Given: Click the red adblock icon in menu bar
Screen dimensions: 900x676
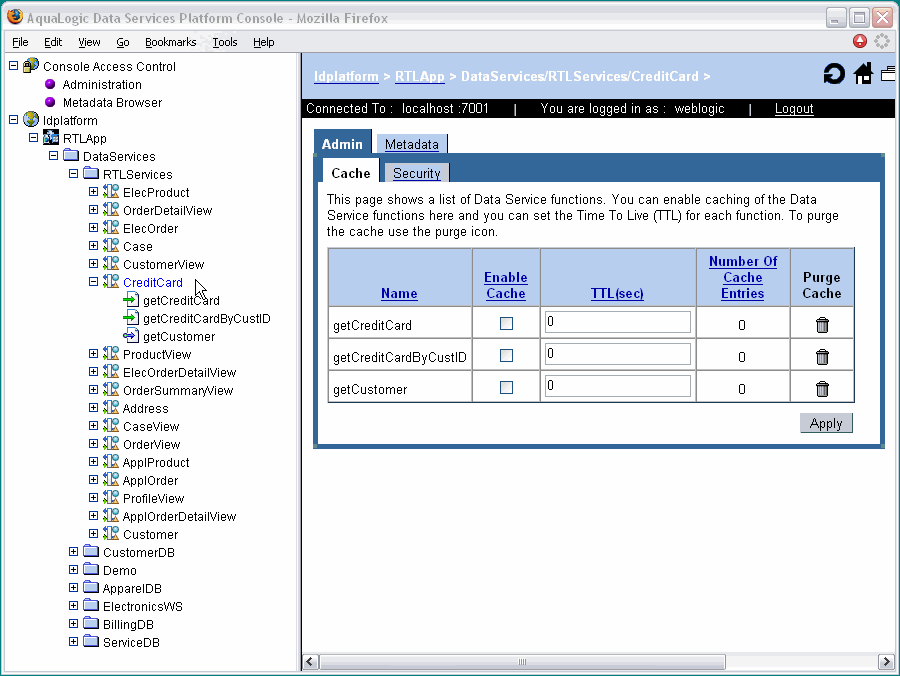Looking at the screenshot, I should click(860, 41).
